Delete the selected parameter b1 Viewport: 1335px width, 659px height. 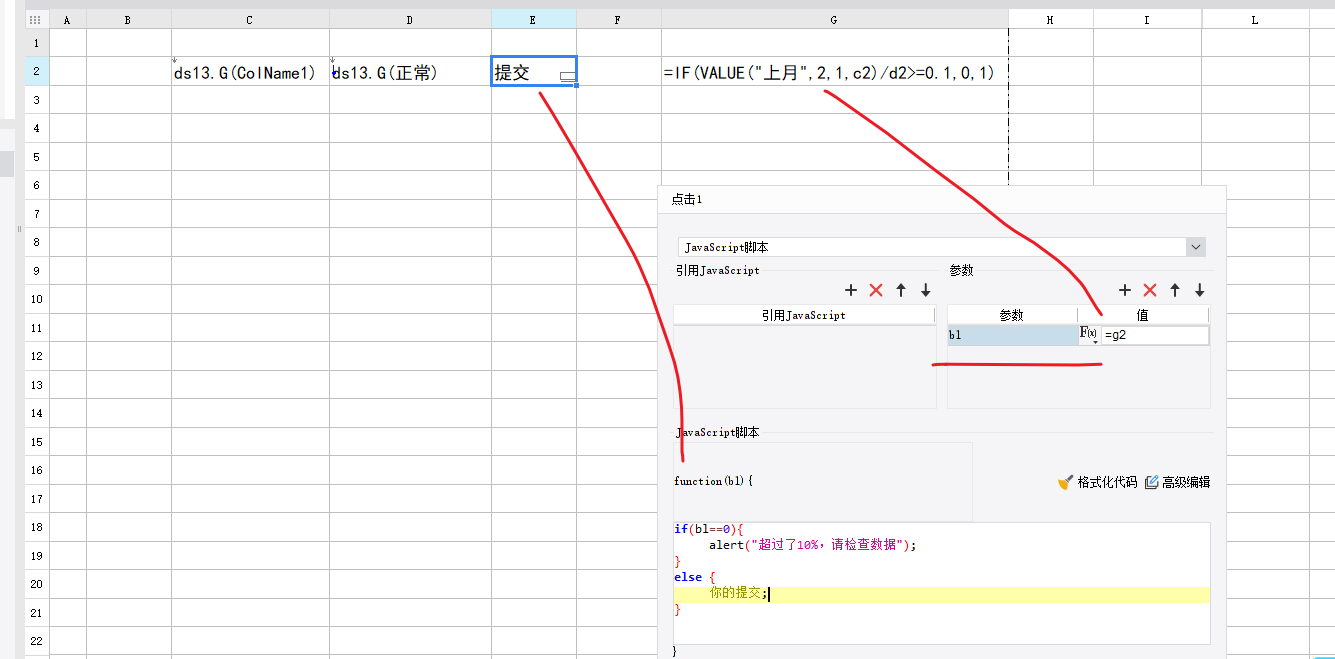point(1150,290)
